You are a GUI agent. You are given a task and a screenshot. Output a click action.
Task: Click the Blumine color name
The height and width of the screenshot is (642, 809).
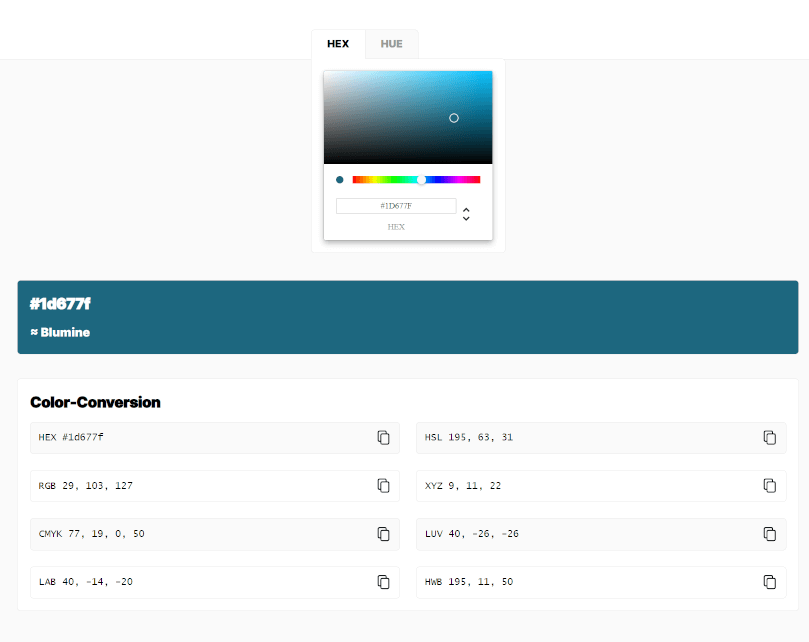point(59,332)
